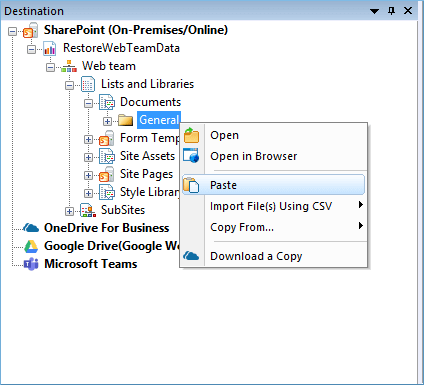Click the Lists and Libraries icon

(88, 84)
